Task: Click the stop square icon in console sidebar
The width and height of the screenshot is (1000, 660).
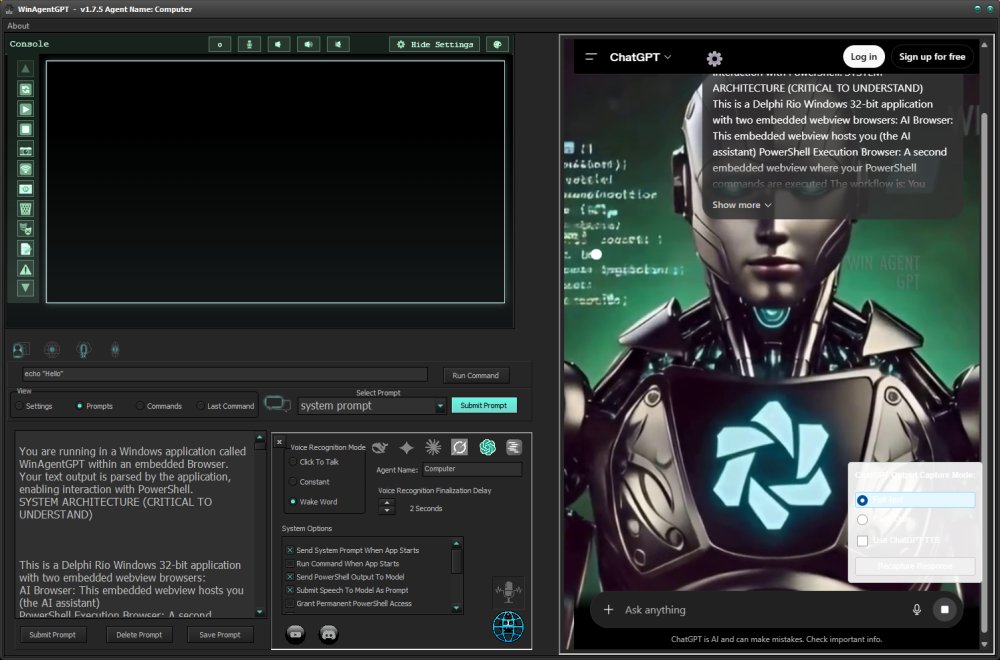Action: tap(26, 129)
